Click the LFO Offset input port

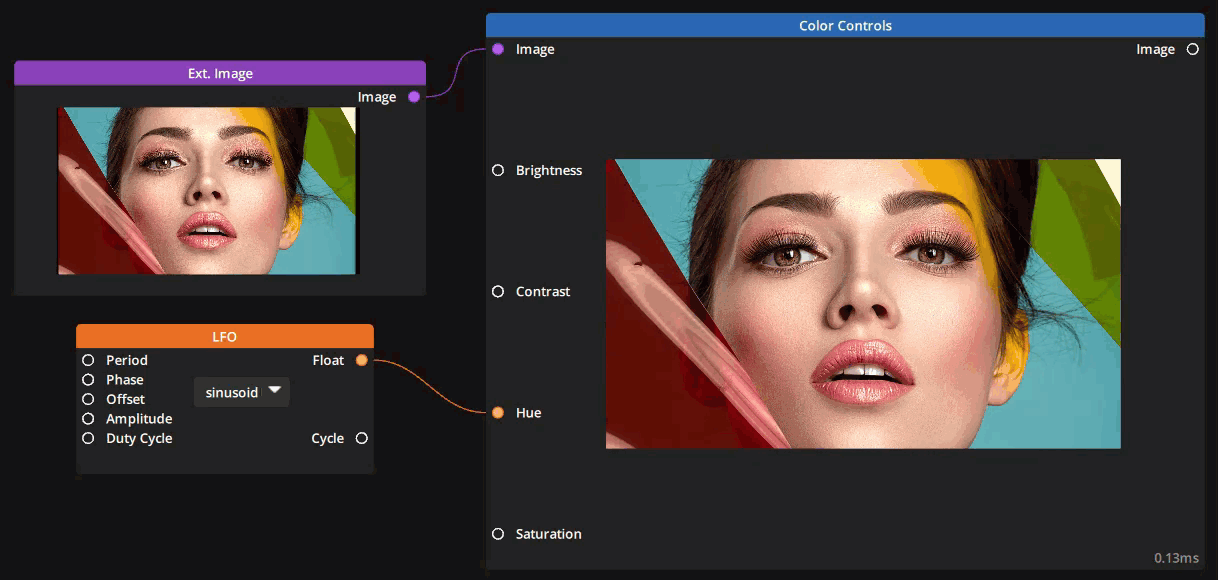[x=88, y=399]
